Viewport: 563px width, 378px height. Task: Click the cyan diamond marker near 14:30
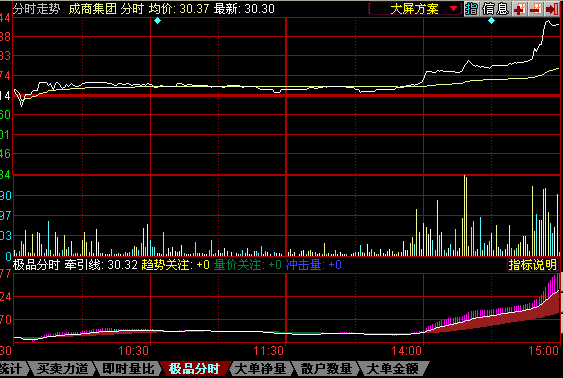tap(492, 21)
